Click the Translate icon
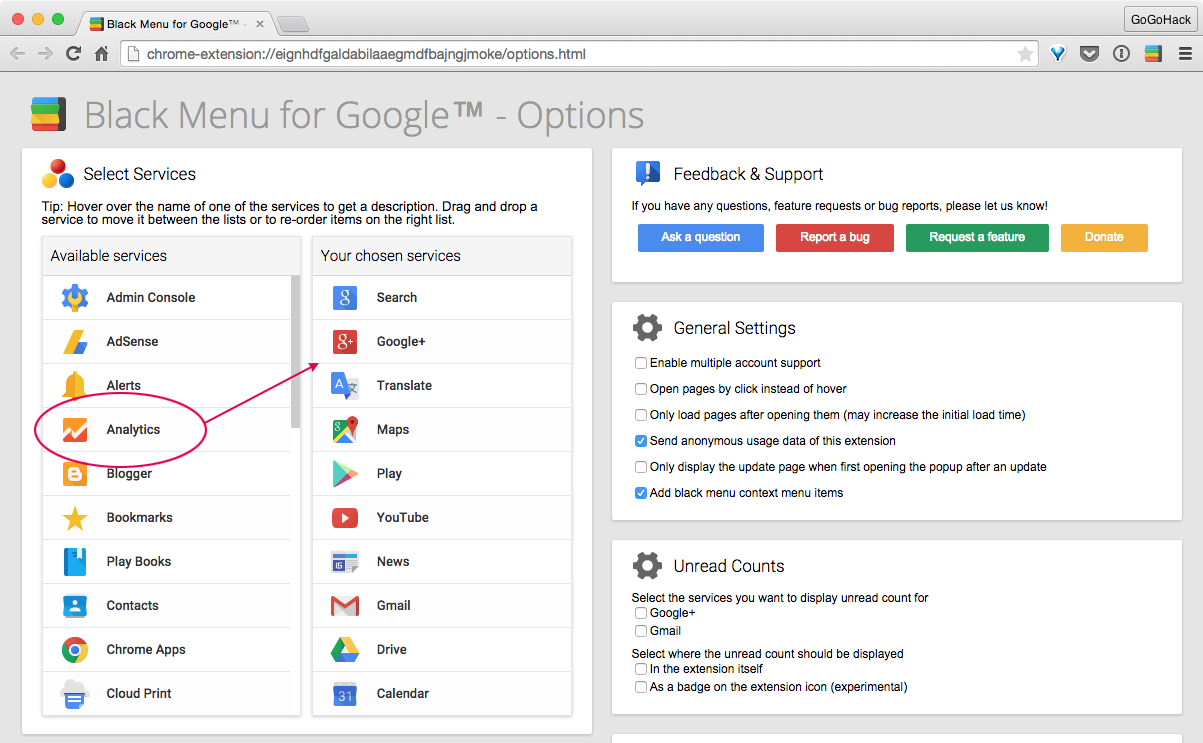The image size is (1203, 743). (x=345, y=386)
